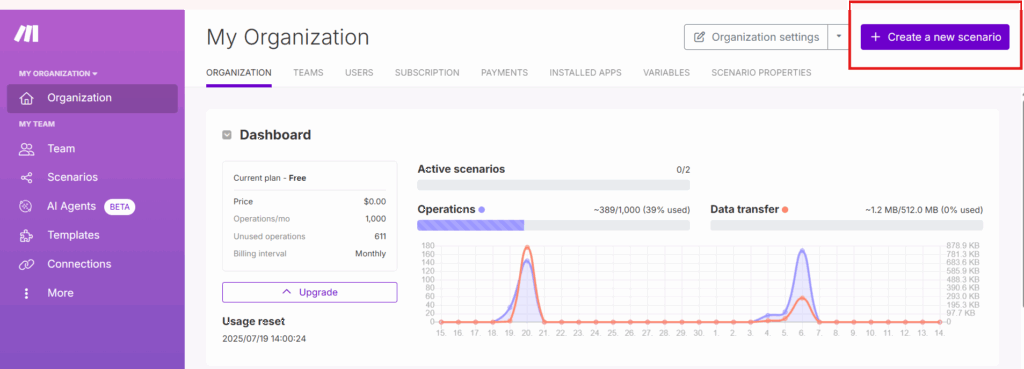
Task: Click the MY TEAM sidebar heading
Action: click(37, 123)
